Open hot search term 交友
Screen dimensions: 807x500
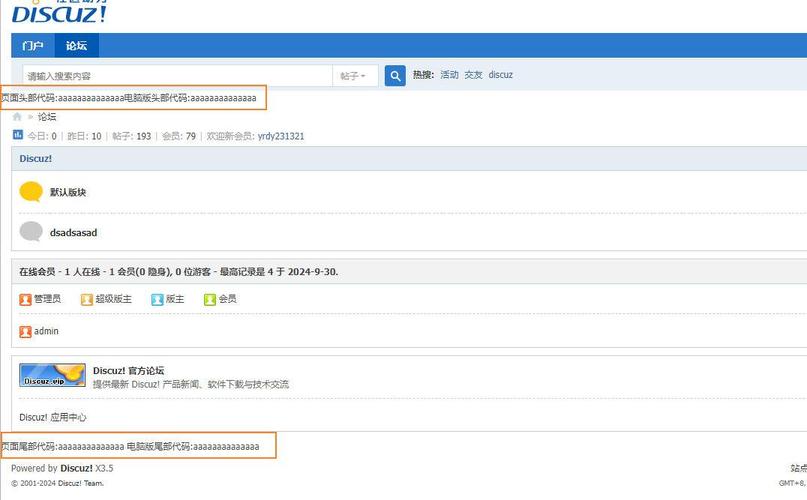coord(473,75)
